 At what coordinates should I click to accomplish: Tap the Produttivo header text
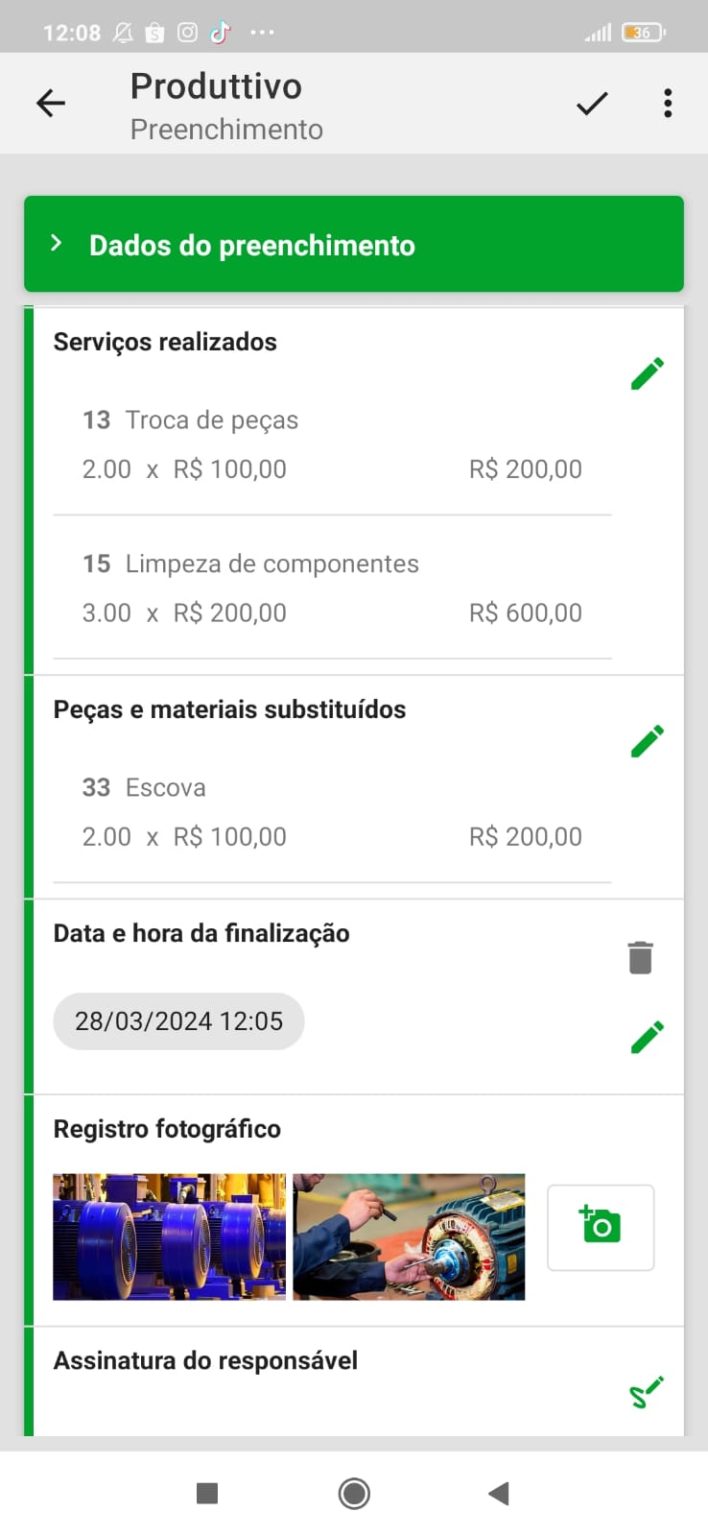(215, 86)
